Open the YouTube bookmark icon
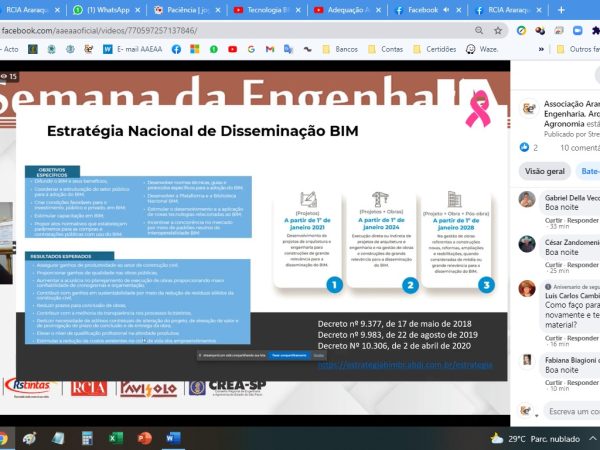The height and width of the screenshot is (450, 600). 232,49
